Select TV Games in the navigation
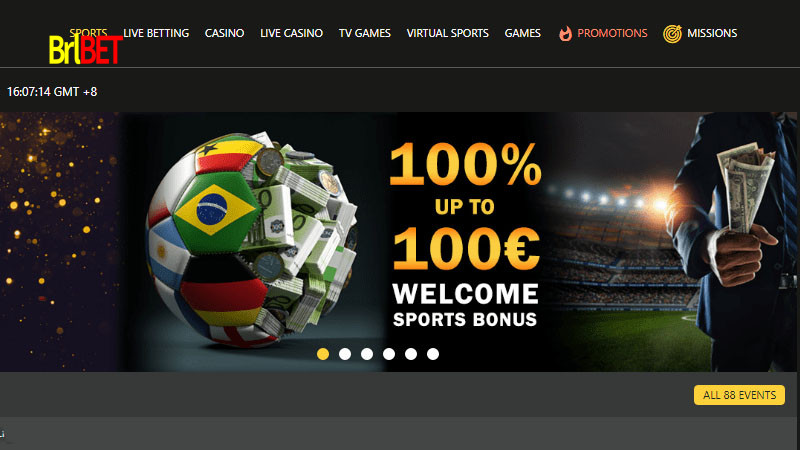This screenshot has width=800, height=450. point(365,33)
